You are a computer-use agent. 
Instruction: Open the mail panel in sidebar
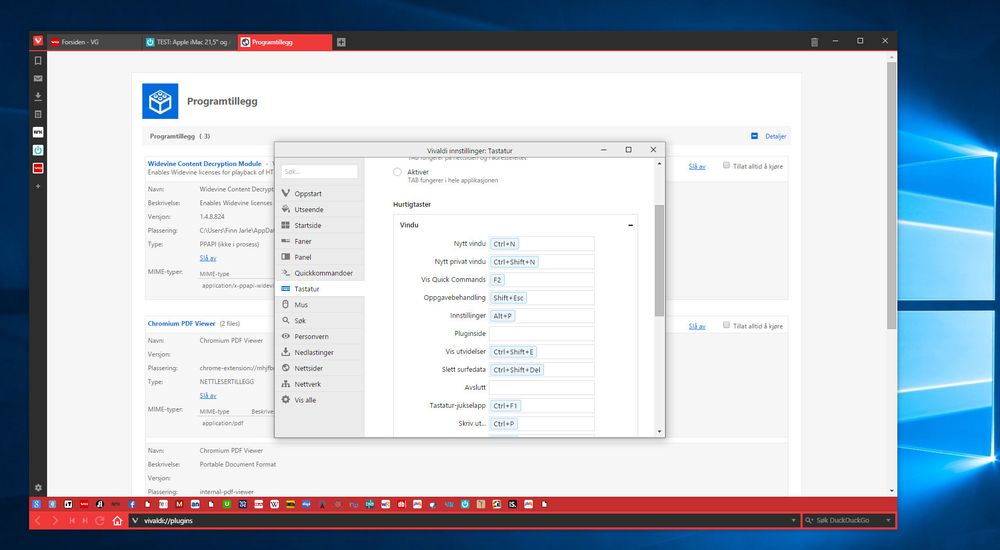point(38,78)
